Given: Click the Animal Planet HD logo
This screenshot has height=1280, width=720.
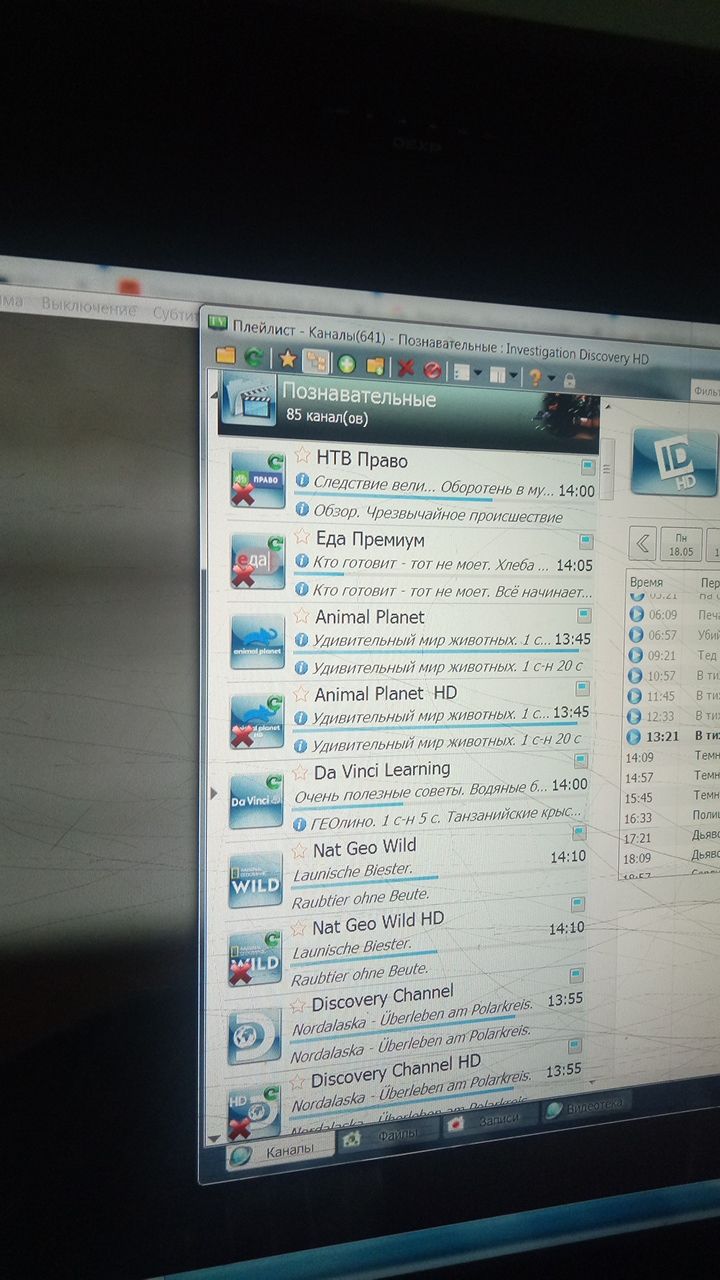Looking at the screenshot, I should 257,719.
